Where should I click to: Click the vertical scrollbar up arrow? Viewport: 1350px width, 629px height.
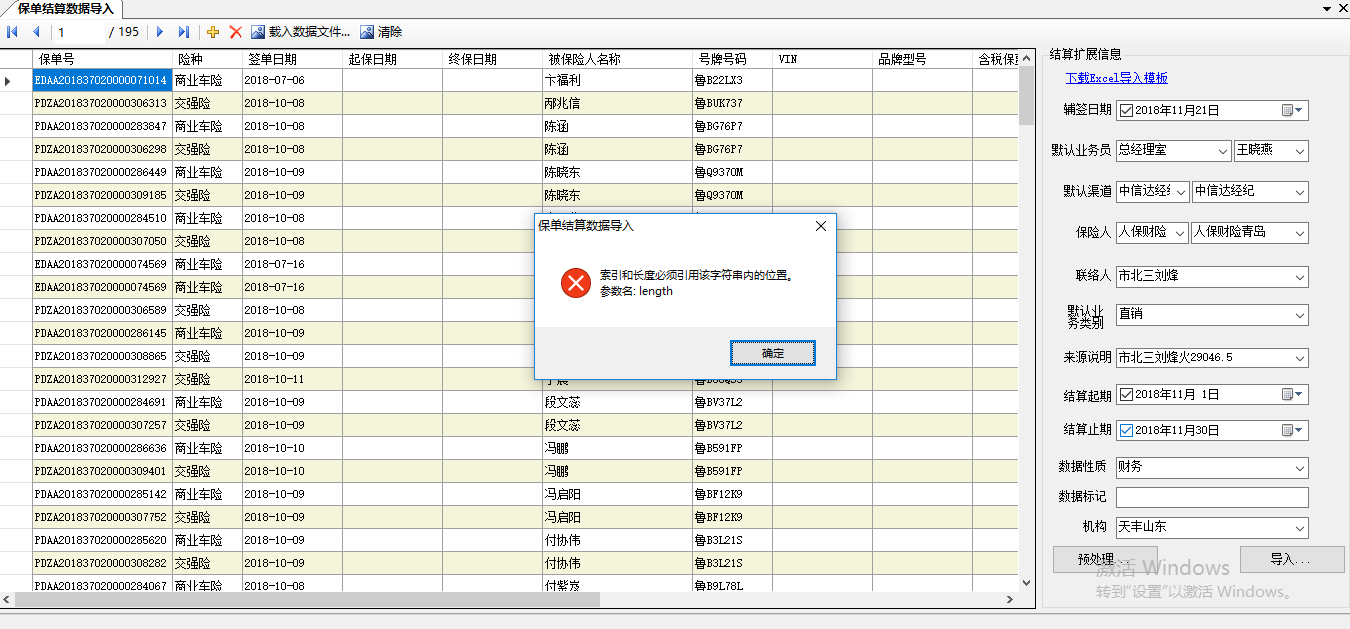click(x=1027, y=59)
